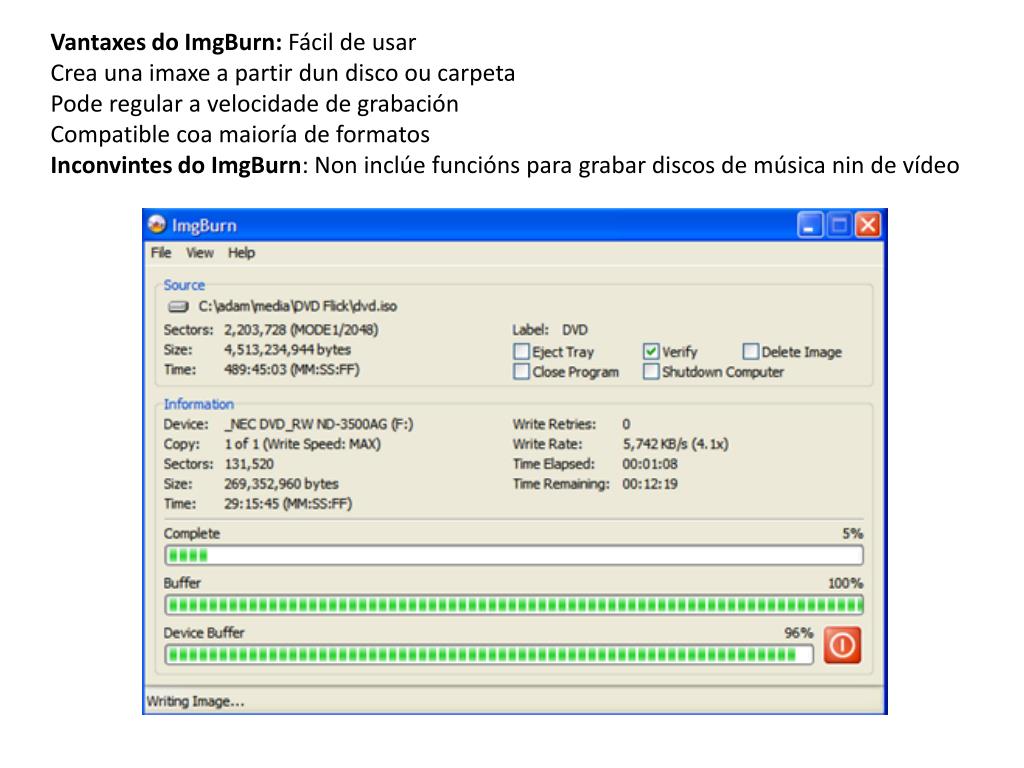1024x768 pixels.
Task: Click the Label value DVD
Action: coord(575,330)
